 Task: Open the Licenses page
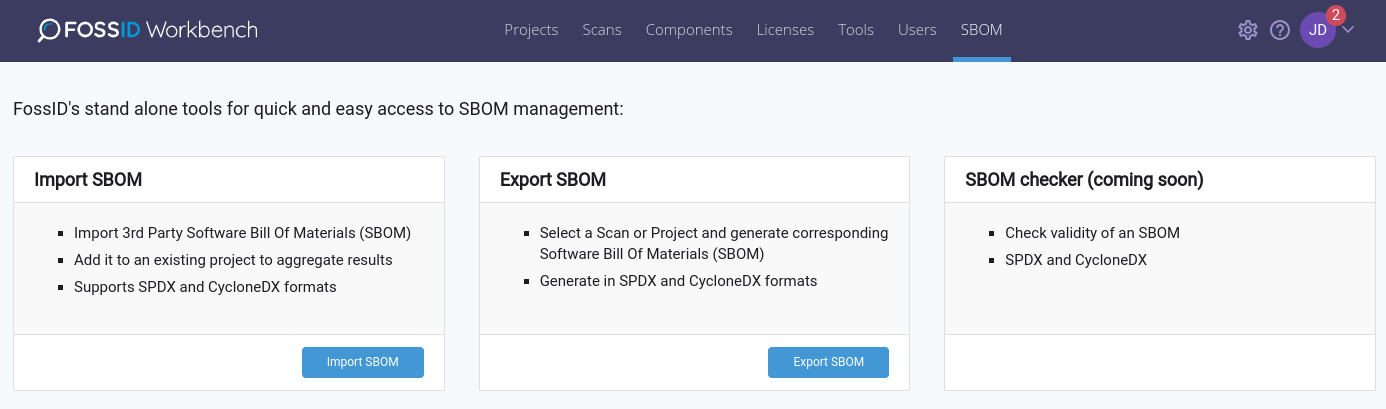pos(785,30)
